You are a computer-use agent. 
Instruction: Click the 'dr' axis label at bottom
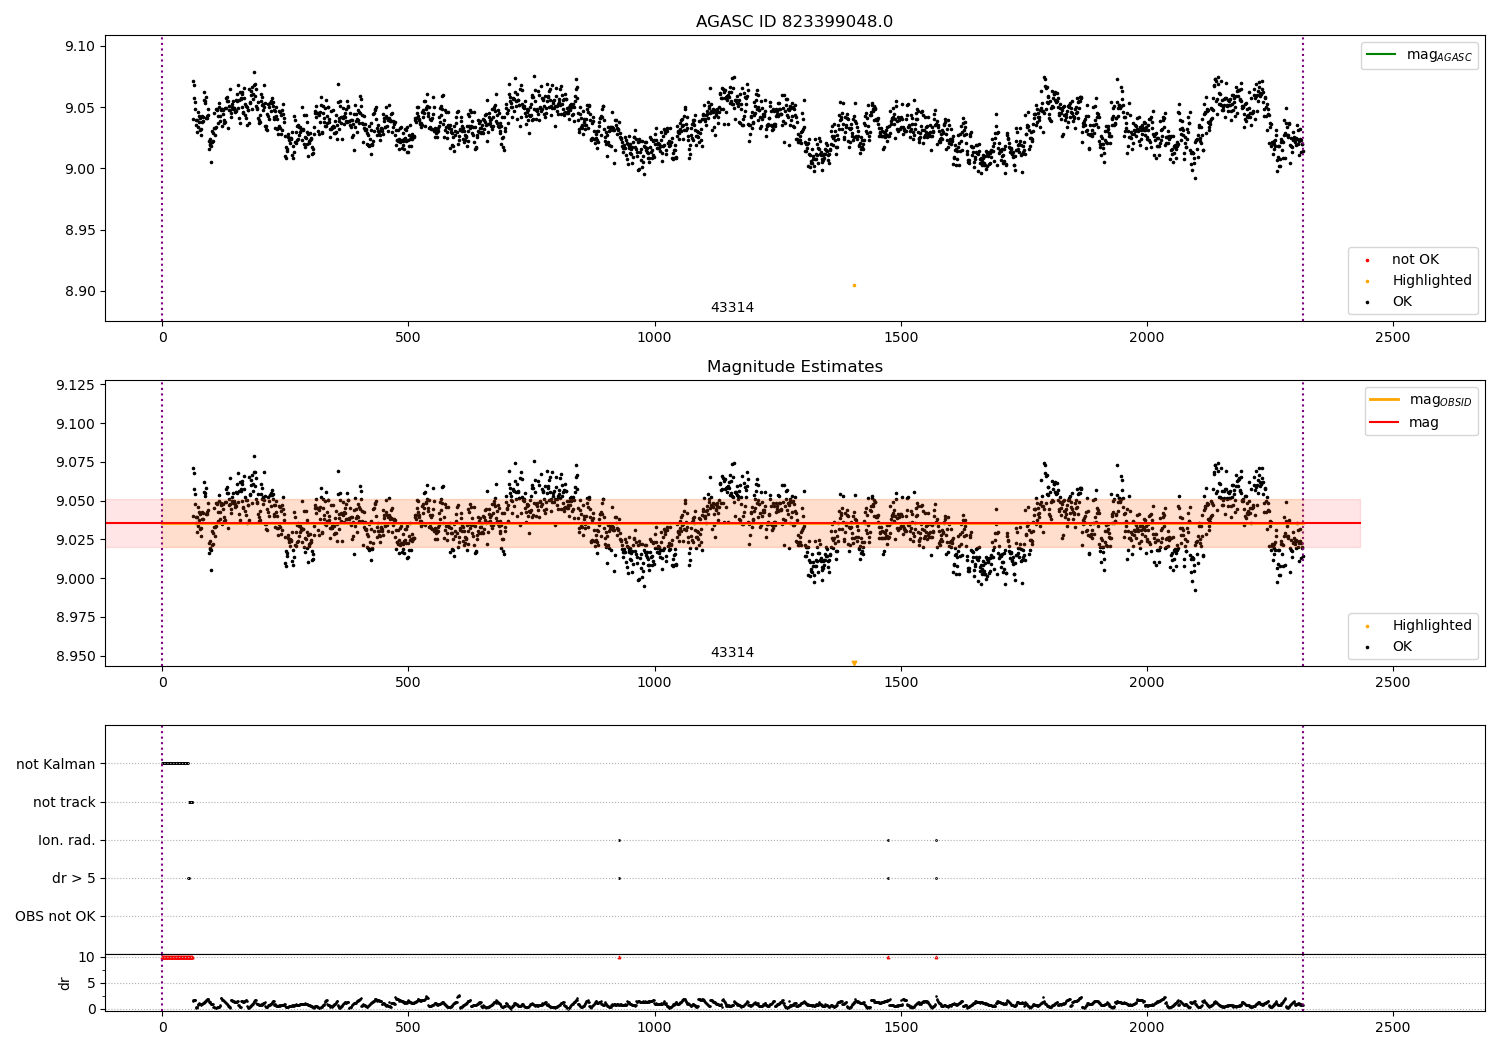[65, 983]
